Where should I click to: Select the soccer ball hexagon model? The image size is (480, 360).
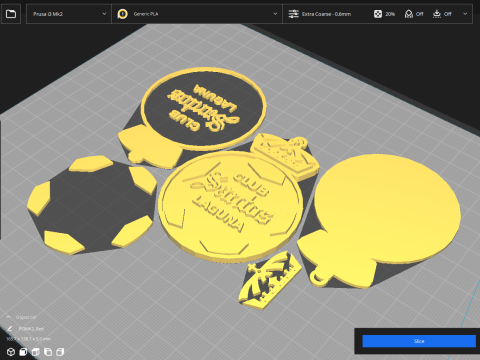tap(92, 204)
